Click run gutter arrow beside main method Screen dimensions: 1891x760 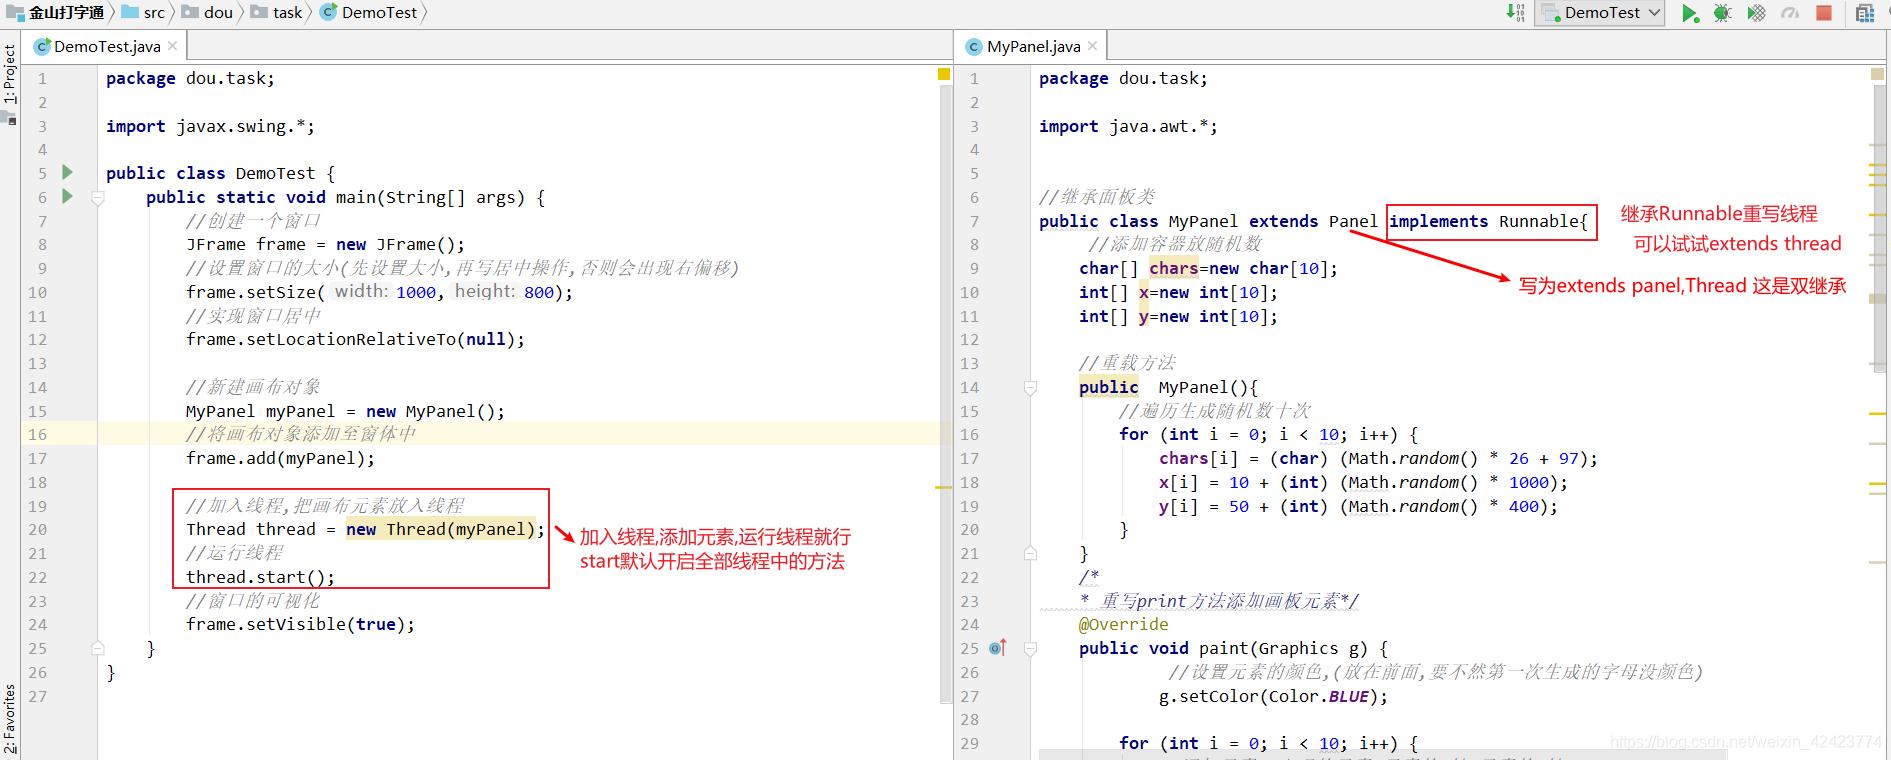[67, 196]
